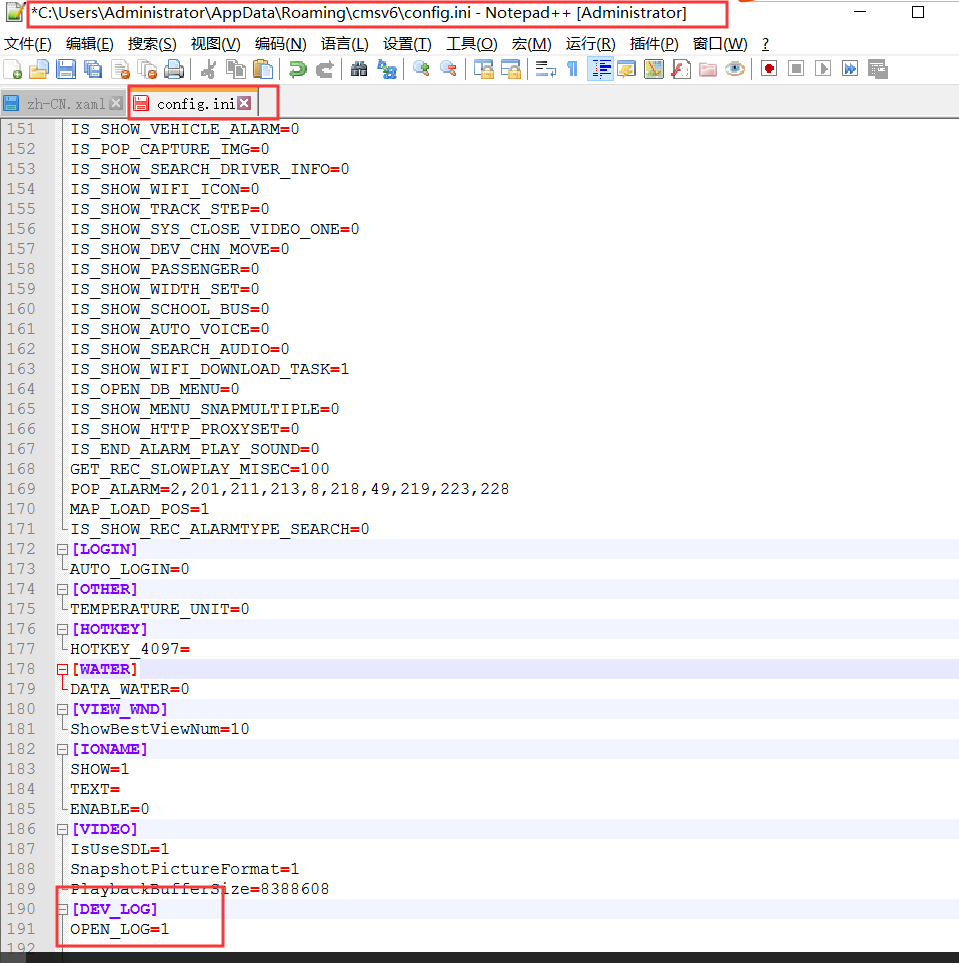Run macro multiple times icon
This screenshot has width=959, height=963.
coord(850,69)
